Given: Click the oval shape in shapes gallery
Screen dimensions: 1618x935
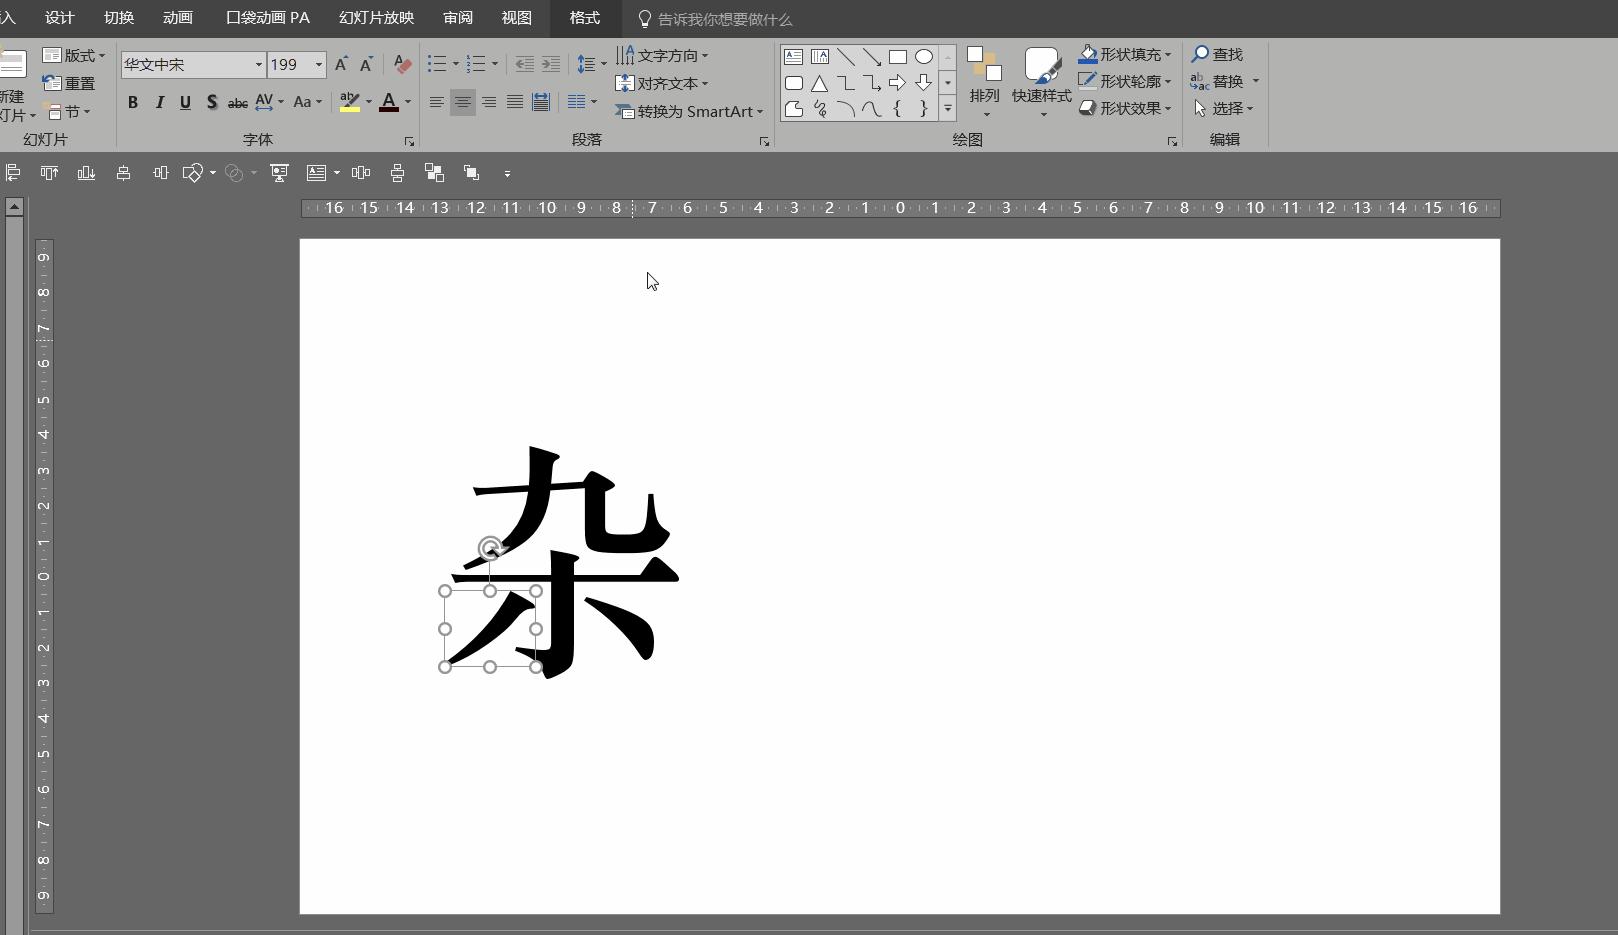Looking at the screenshot, I should point(923,57).
